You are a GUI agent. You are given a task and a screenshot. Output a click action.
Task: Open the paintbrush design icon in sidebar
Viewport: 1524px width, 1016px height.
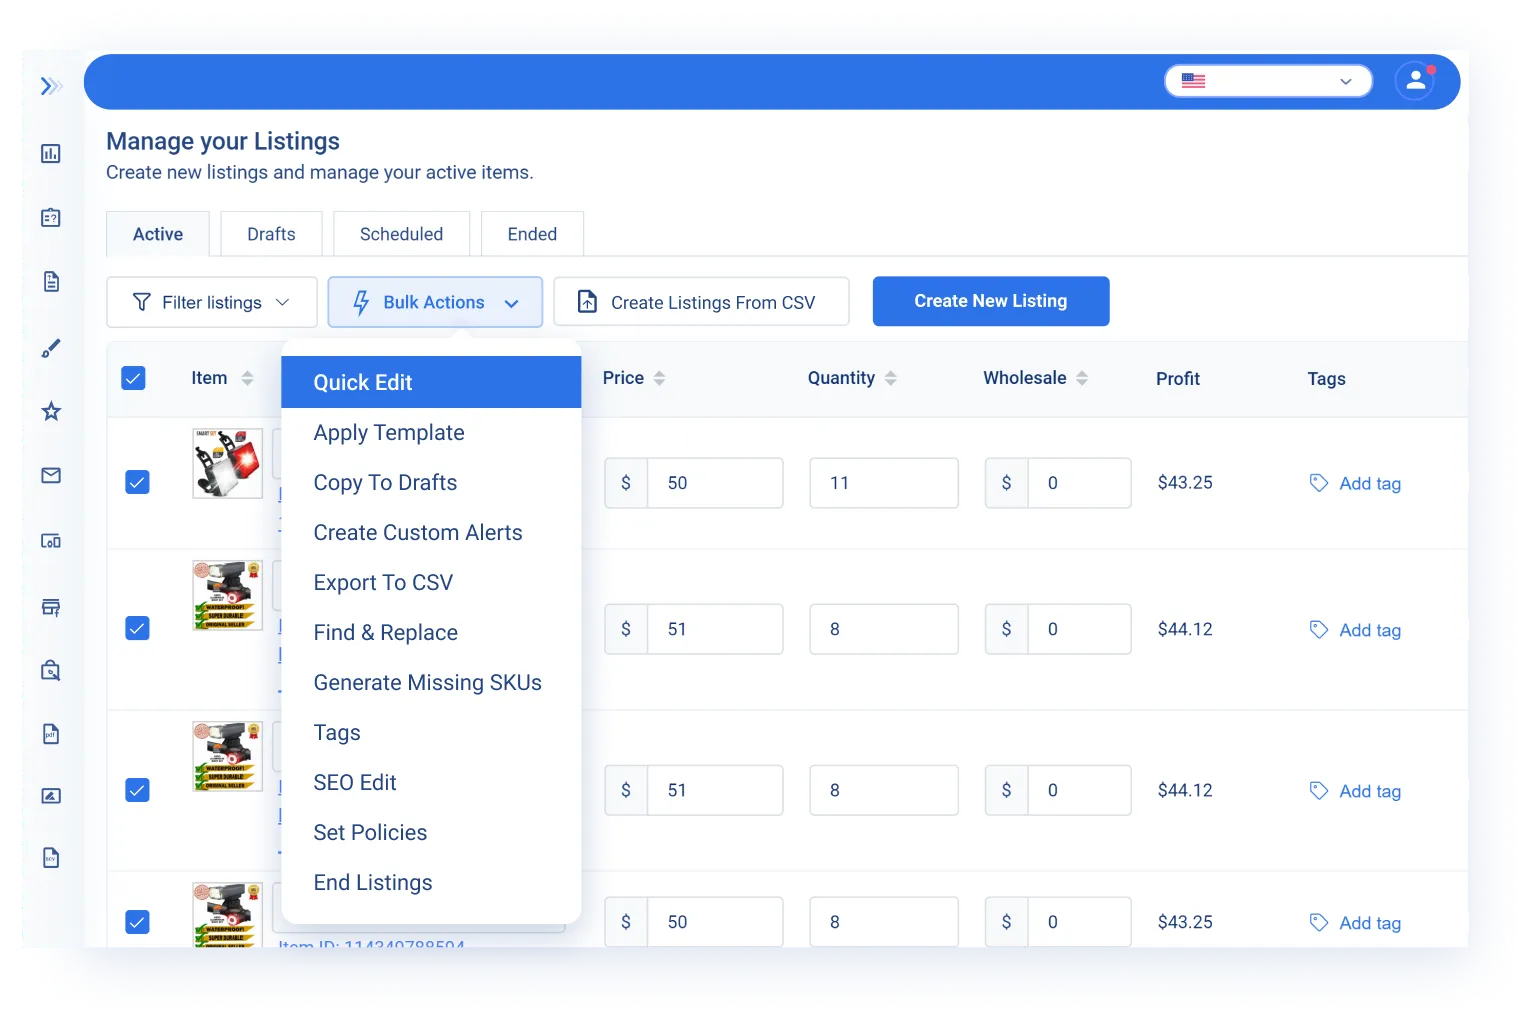tap(51, 348)
